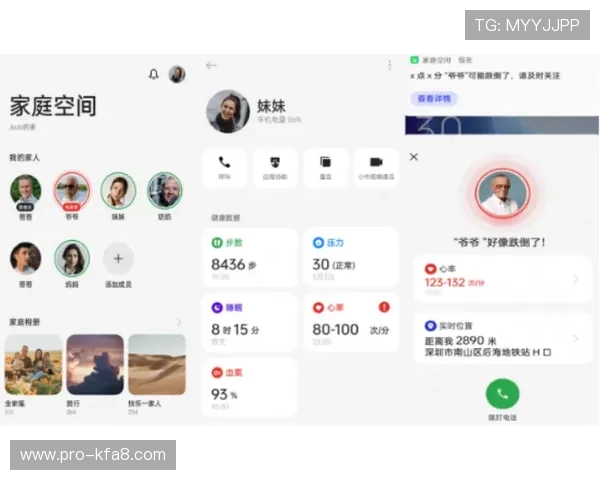Open the 全家福 album thumbnail
The image size is (600, 480).
pyautogui.click(x=33, y=364)
